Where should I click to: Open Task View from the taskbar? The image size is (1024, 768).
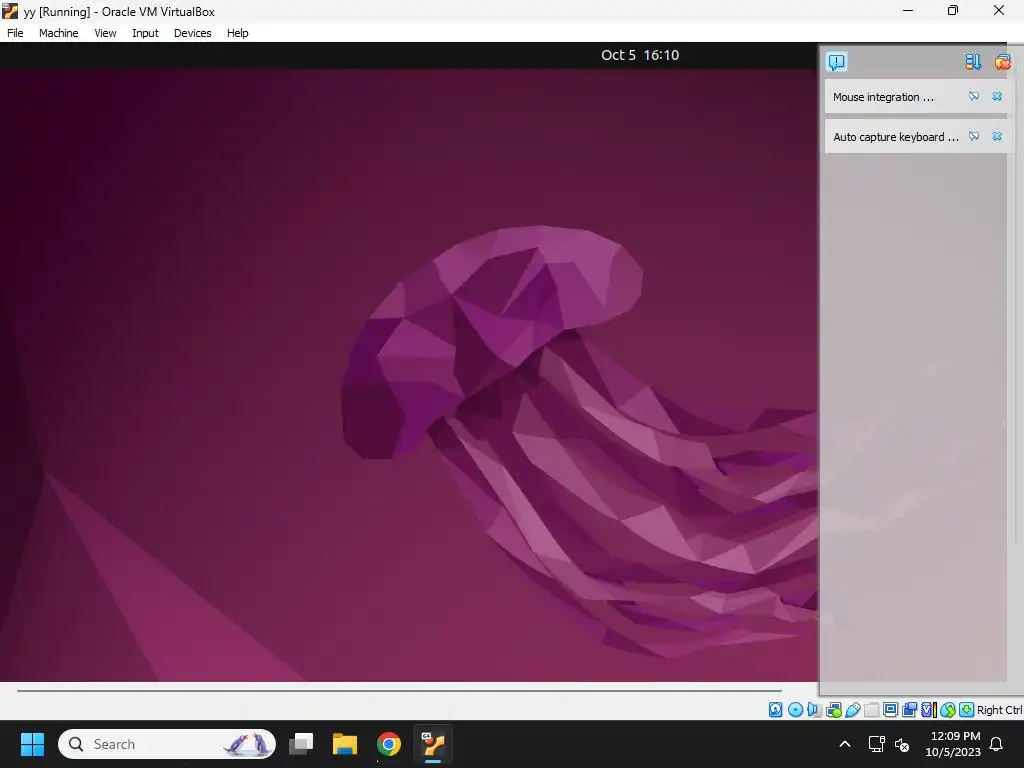point(301,744)
